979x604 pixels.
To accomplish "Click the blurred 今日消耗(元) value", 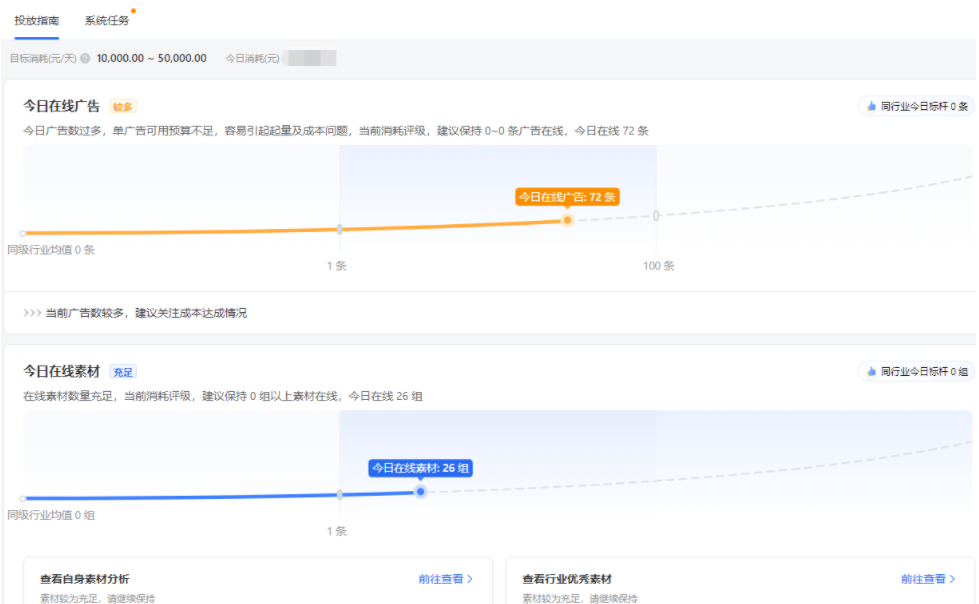I will (310, 58).
